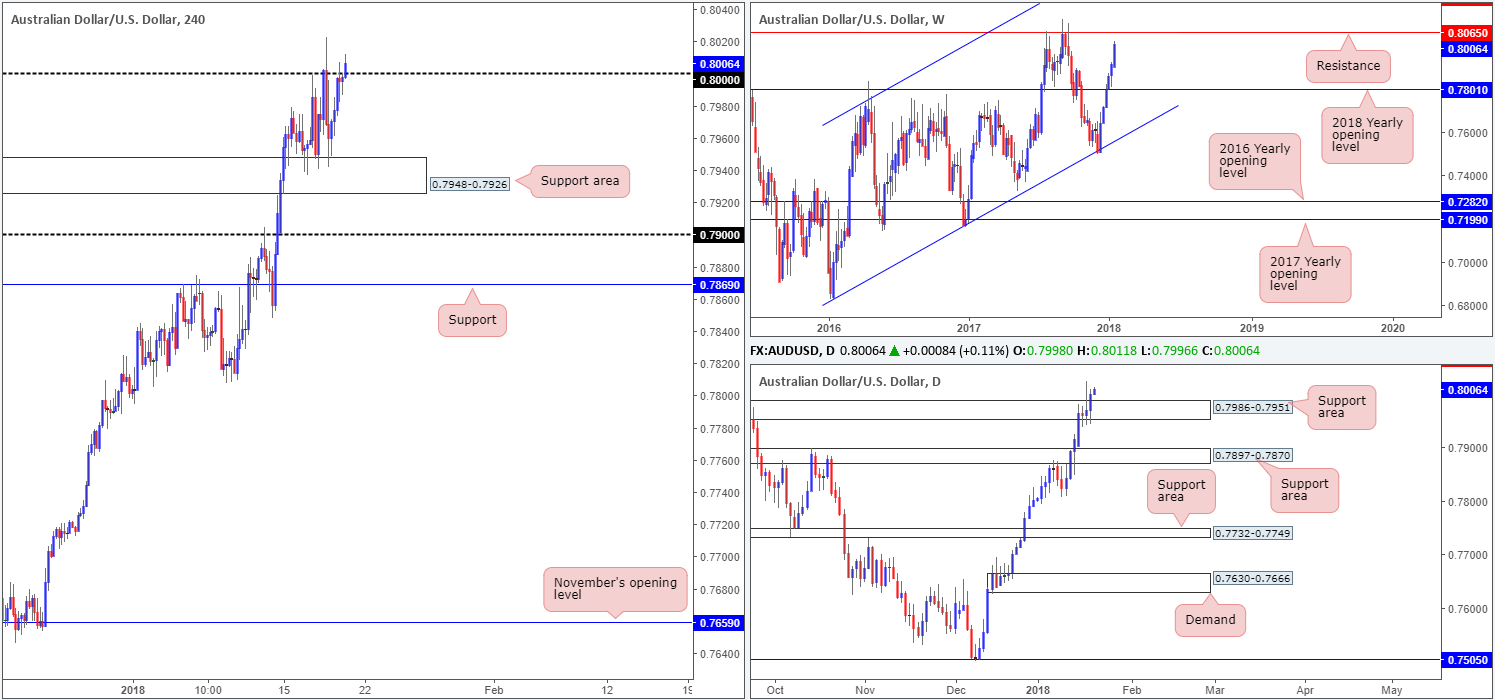Click the 10:00 time axis label
1495x700 pixels.
click(x=207, y=690)
